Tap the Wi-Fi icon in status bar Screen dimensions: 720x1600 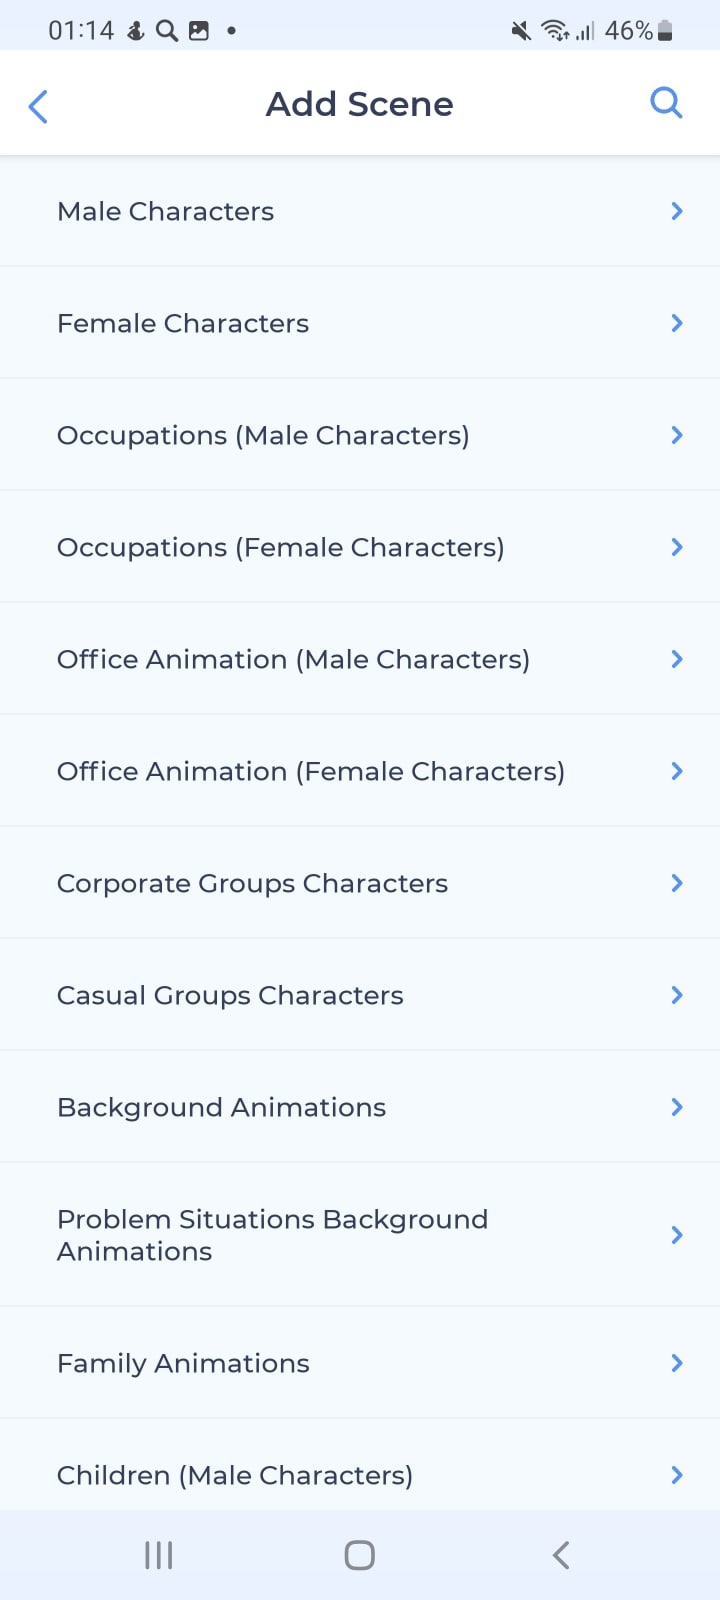tap(554, 30)
